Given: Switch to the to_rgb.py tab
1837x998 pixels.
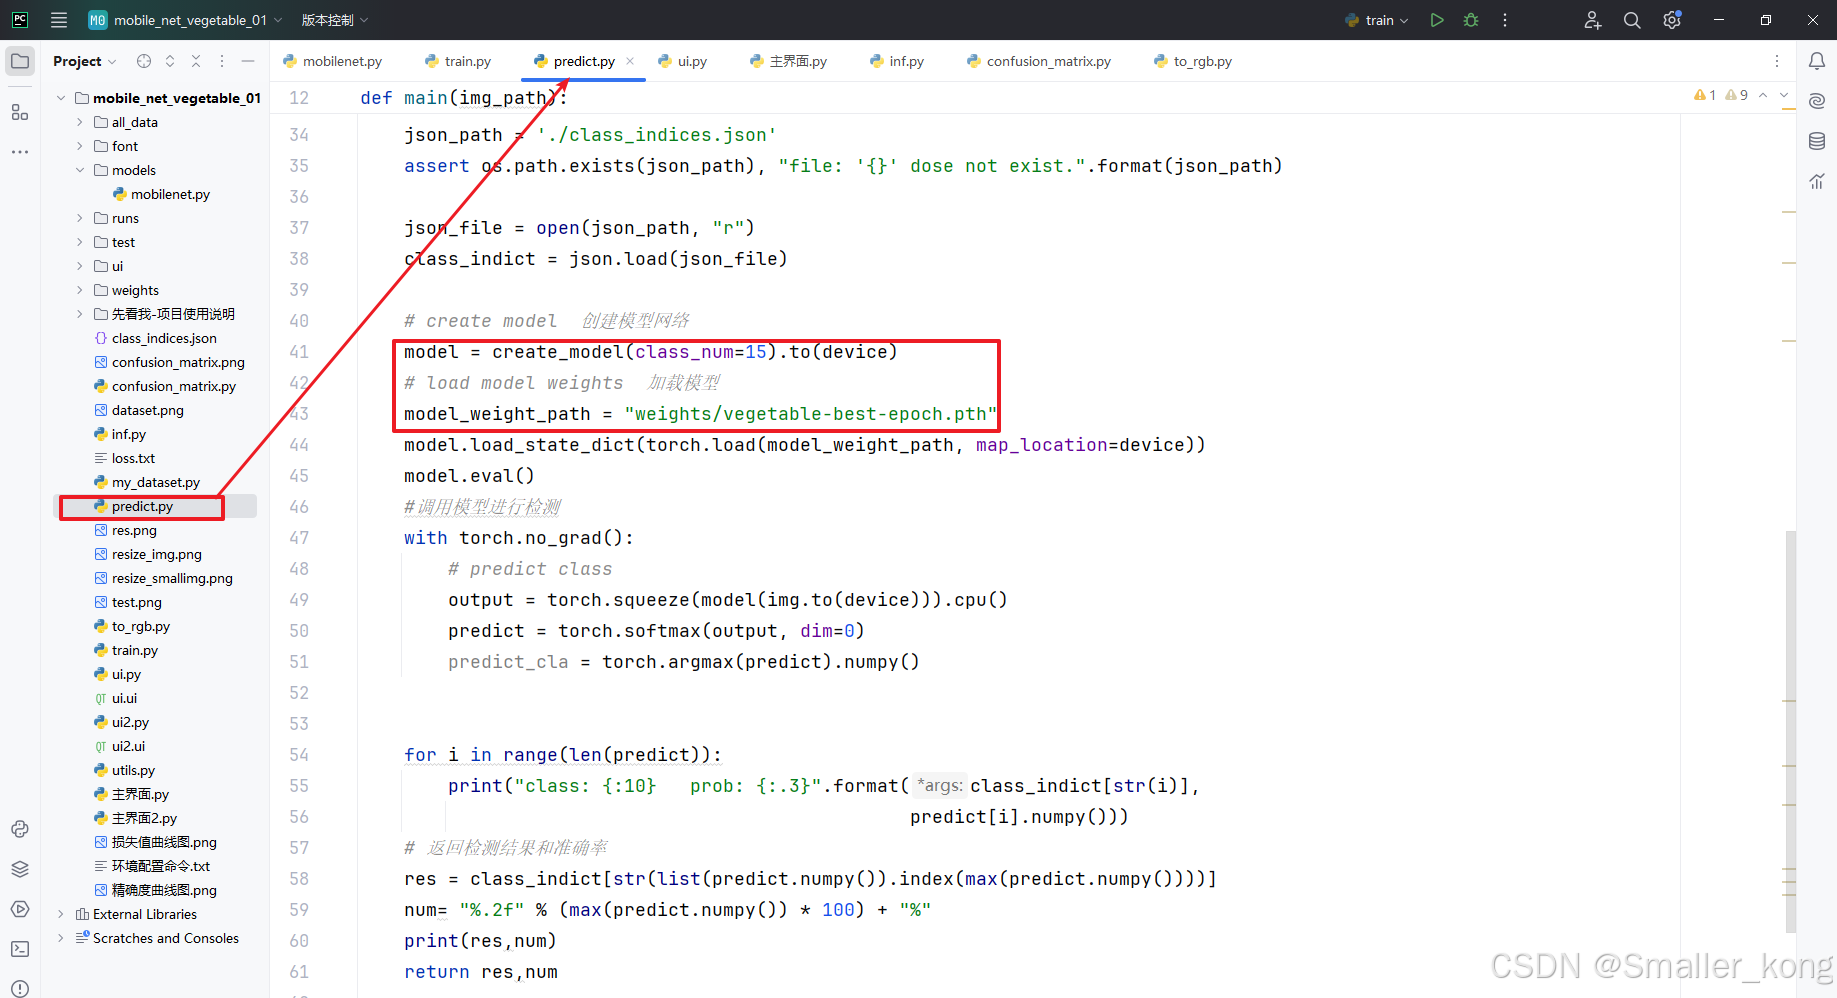Looking at the screenshot, I should [1193, 61].
